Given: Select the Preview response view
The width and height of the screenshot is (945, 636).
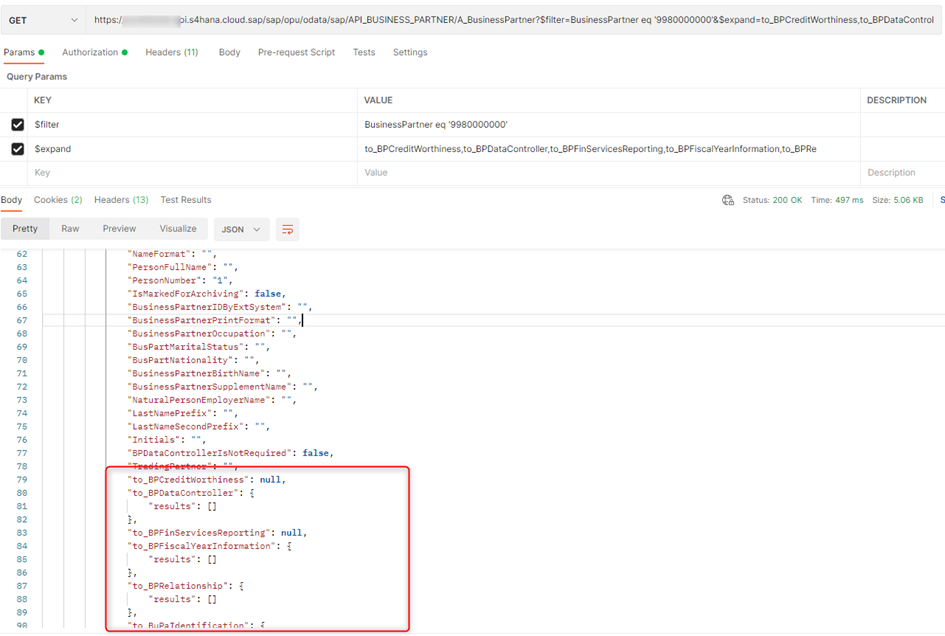Looking at the screenshot, I should click(x=119, y=229).
